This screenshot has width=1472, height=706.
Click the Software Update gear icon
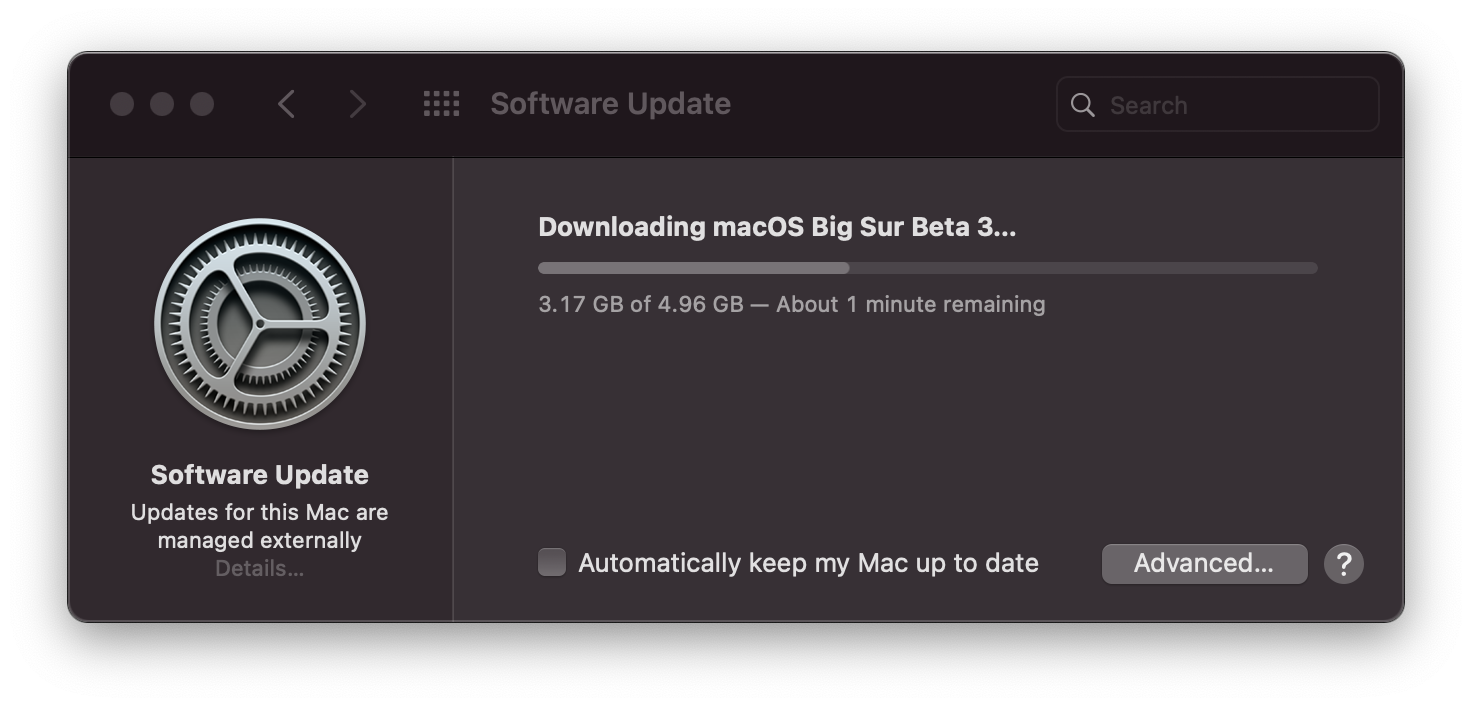(260, 324)
